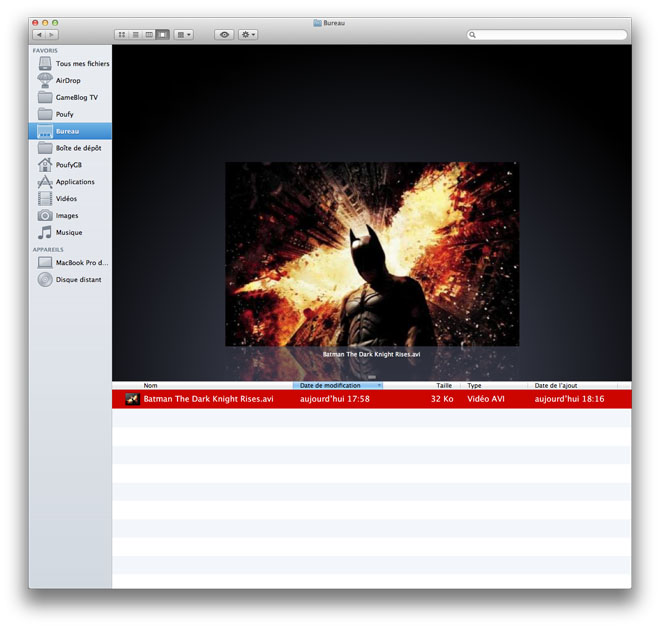Sort by the Taille column
Viewport: 660px width, 628px height.
[x=444, y=385]
